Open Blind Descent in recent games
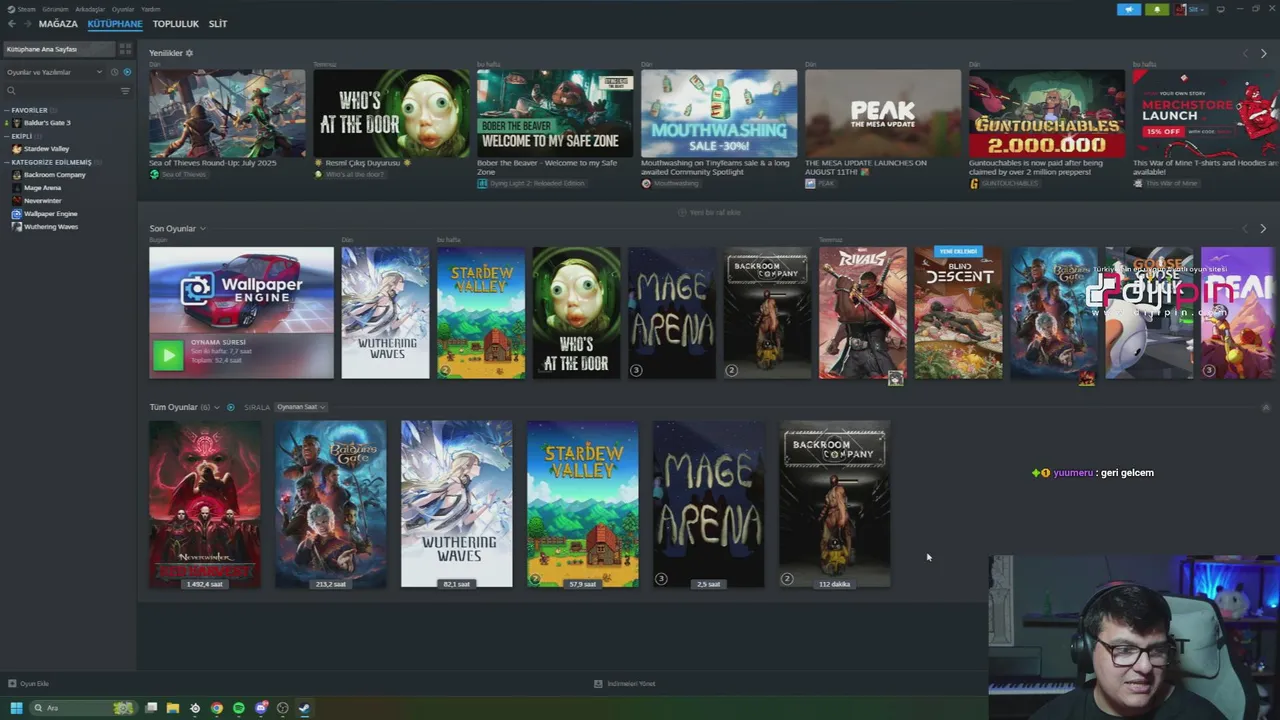1280x720 pixels. (x=958, y=313)
